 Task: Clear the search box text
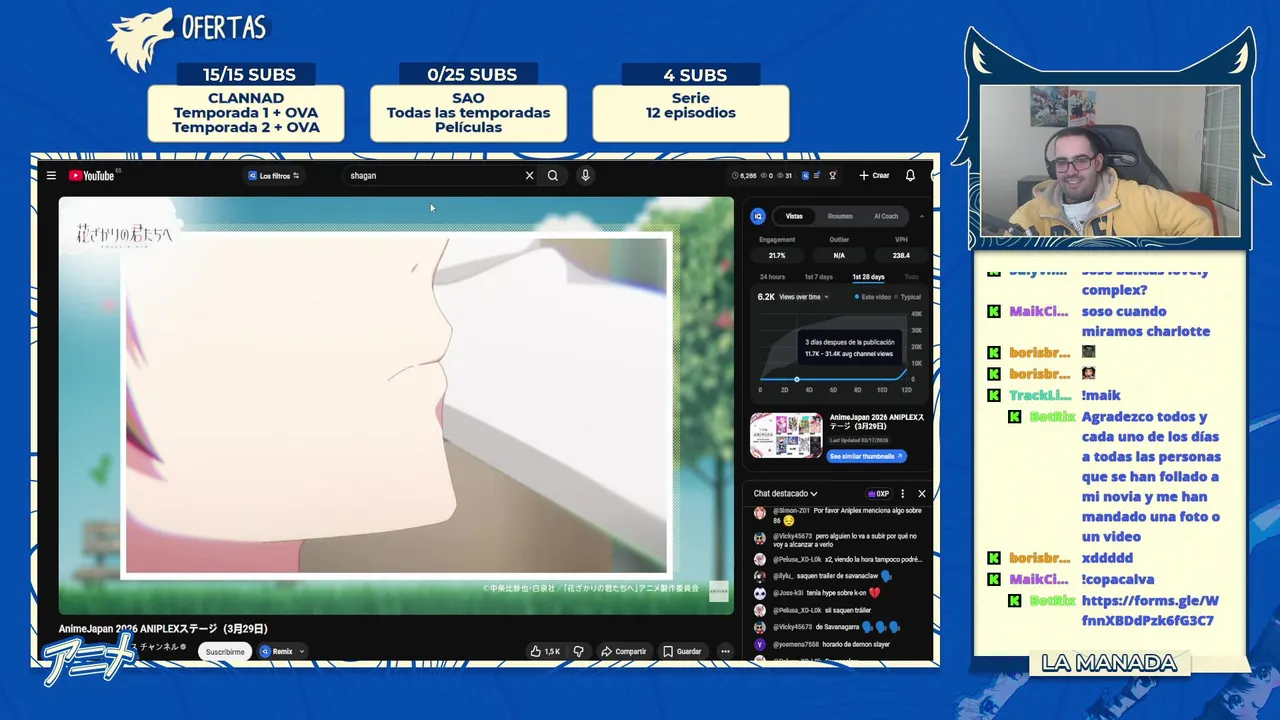530,176
